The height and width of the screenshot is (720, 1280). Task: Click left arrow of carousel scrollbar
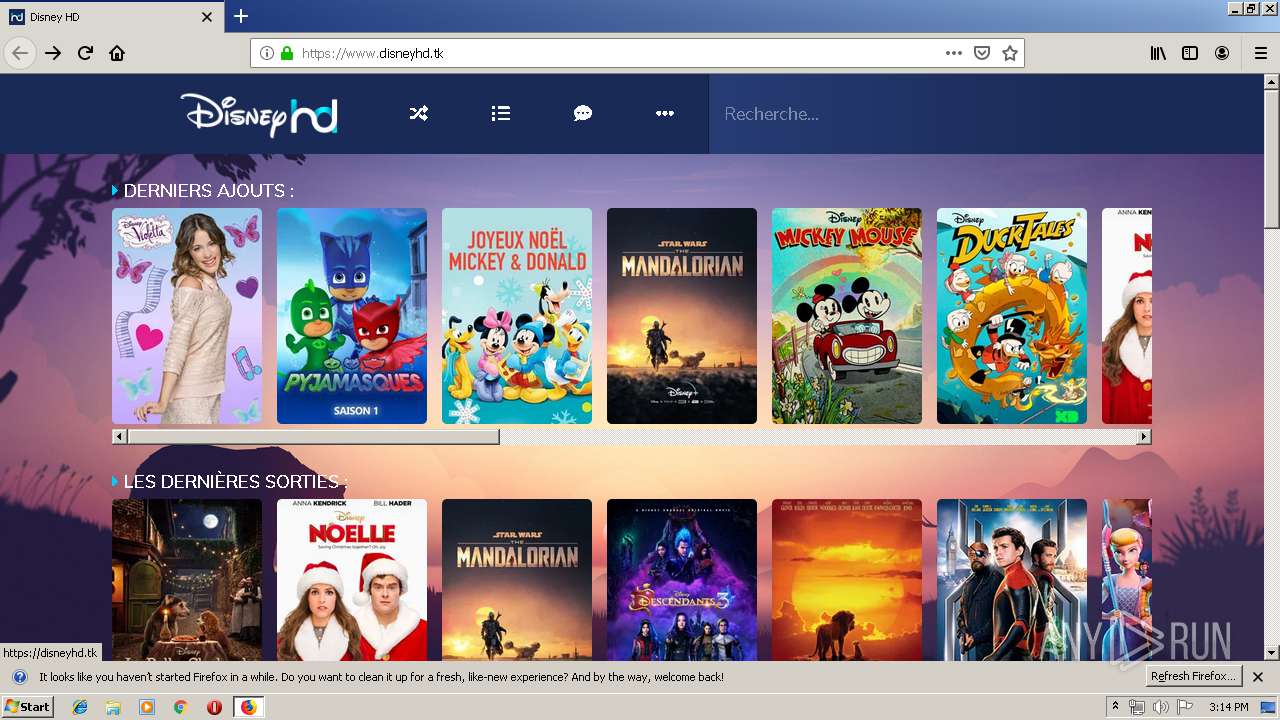[120, 437]
